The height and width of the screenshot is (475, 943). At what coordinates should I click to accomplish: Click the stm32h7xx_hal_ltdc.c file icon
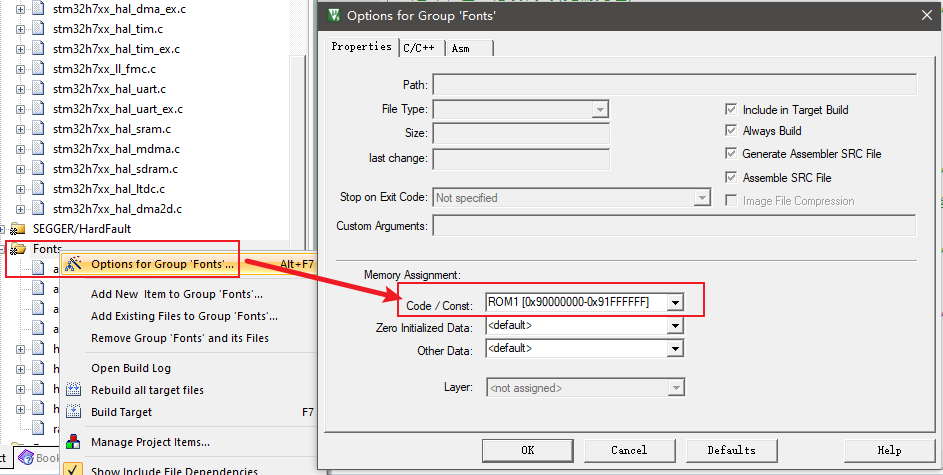click(x=38, y=189)
